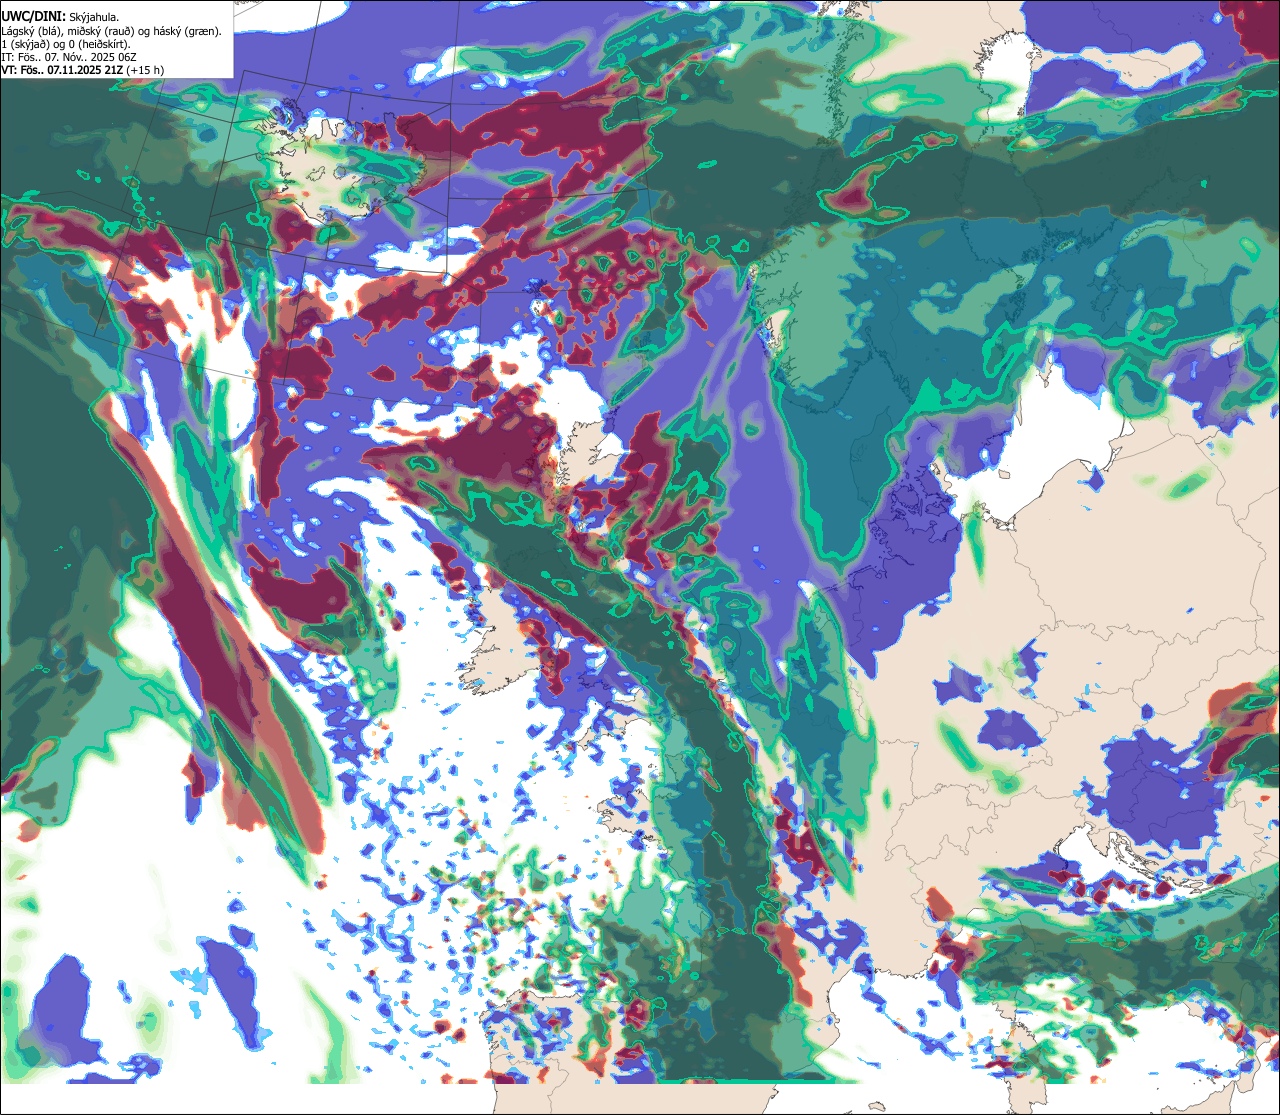This screenshot has width=1280, height=1115.
Task: Select the valid time "VT: Fös.. 07.11.2025 21Z (+15 h)"
Action: [x=83, y=70]
